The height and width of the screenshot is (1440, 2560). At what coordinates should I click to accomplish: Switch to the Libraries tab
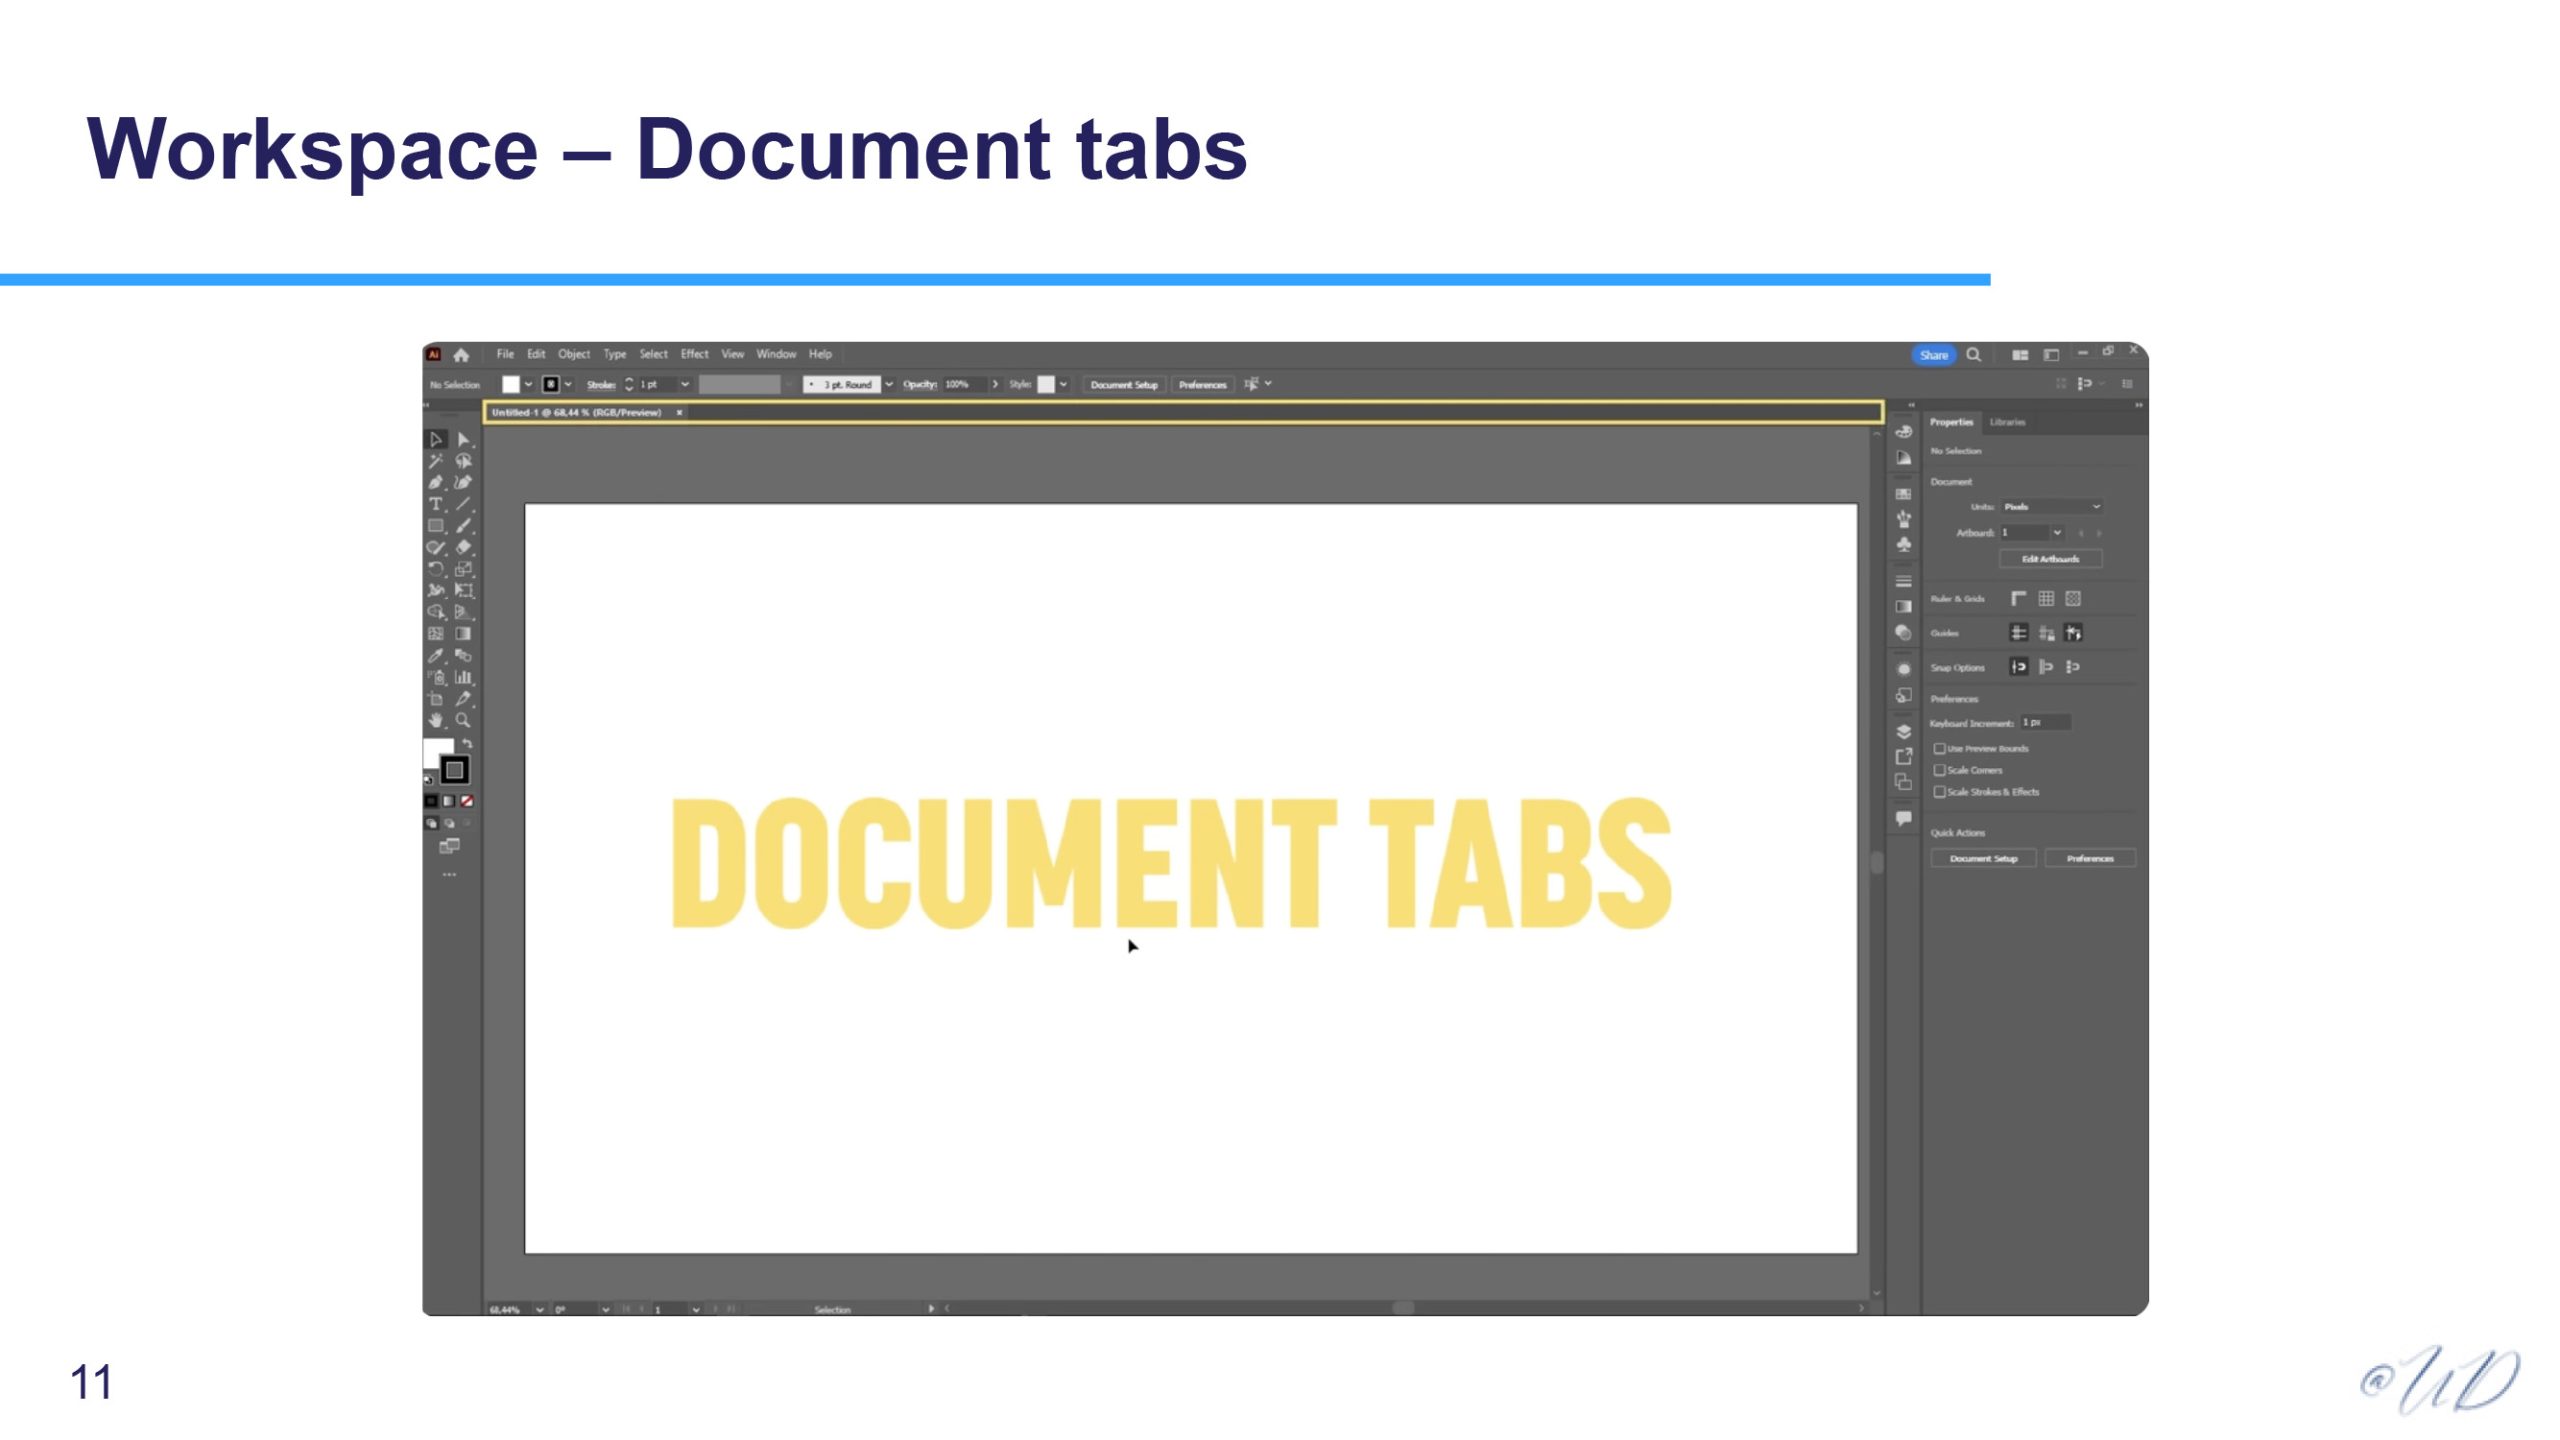click(2007, 422)
